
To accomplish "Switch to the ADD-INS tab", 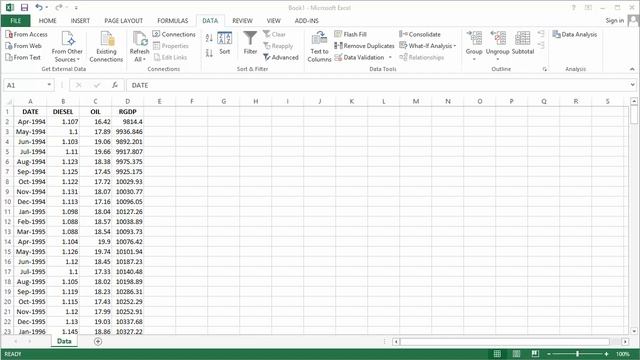I will click(307, 20).
